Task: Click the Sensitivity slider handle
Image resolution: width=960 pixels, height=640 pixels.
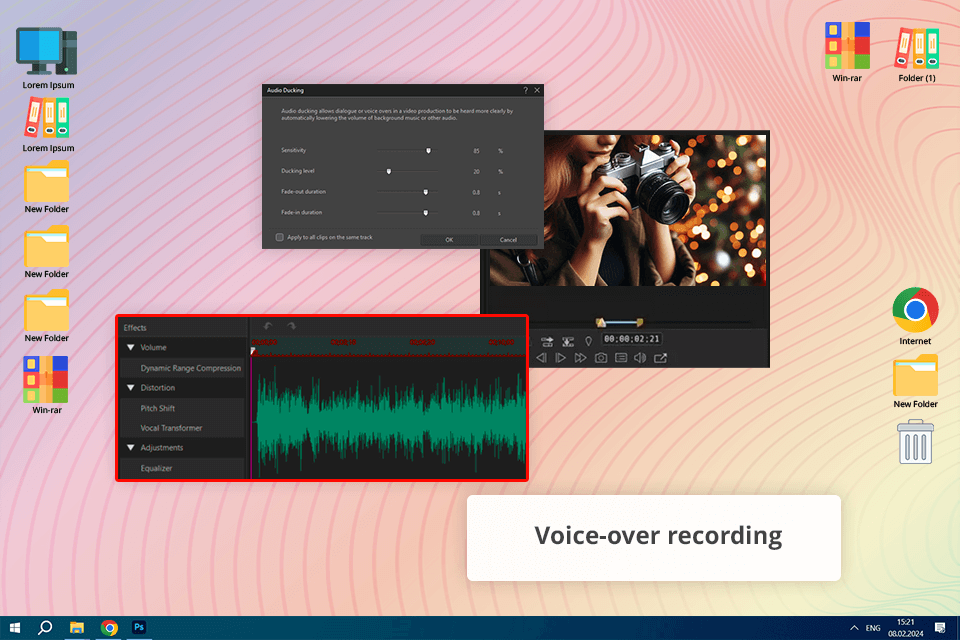Action: pyautogui.click(x=429, y=151)
